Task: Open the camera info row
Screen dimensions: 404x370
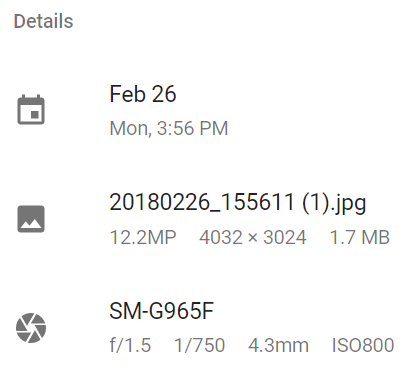Action: [x=202, y=328]
